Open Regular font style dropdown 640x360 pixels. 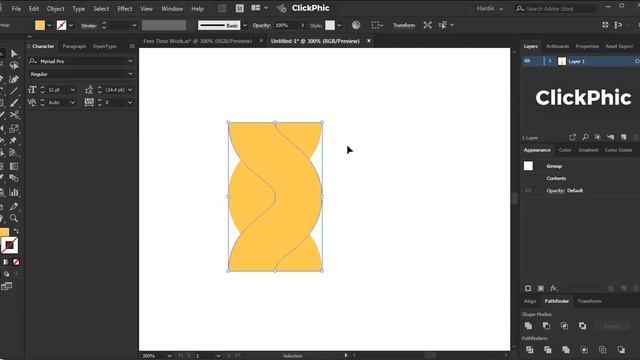coord(130,74)
